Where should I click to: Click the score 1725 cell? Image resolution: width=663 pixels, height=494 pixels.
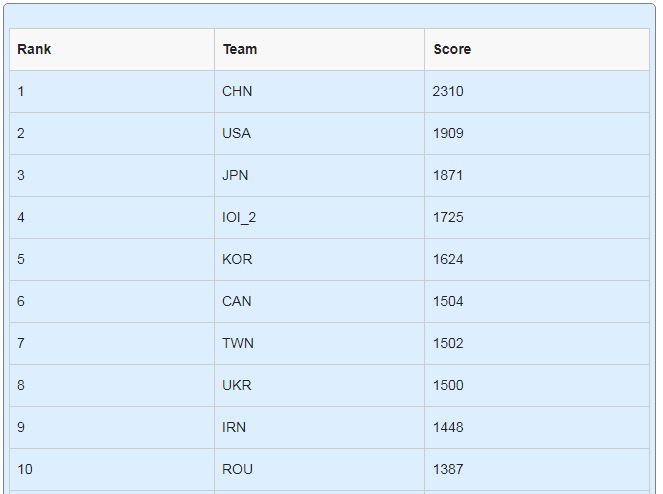537,217
